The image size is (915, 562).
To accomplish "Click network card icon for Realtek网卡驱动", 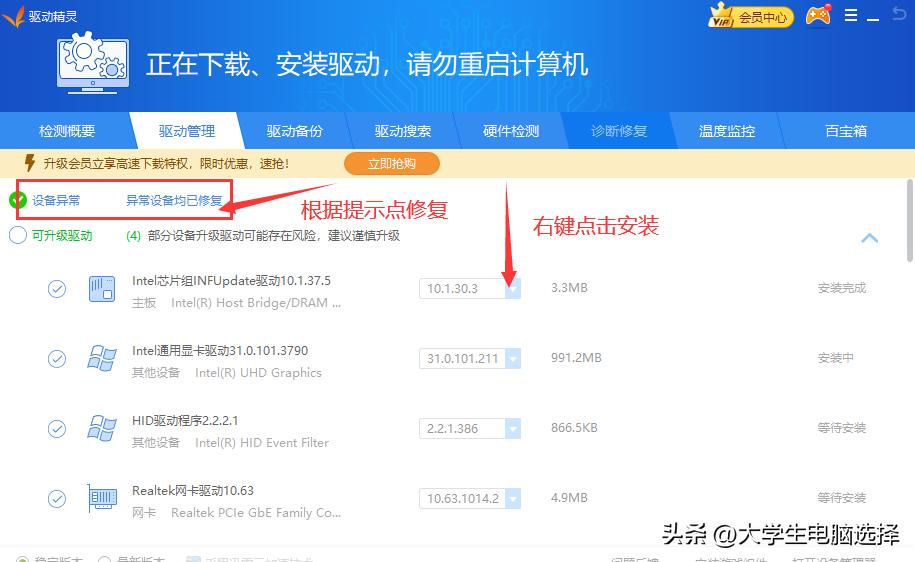I will 102,498.
